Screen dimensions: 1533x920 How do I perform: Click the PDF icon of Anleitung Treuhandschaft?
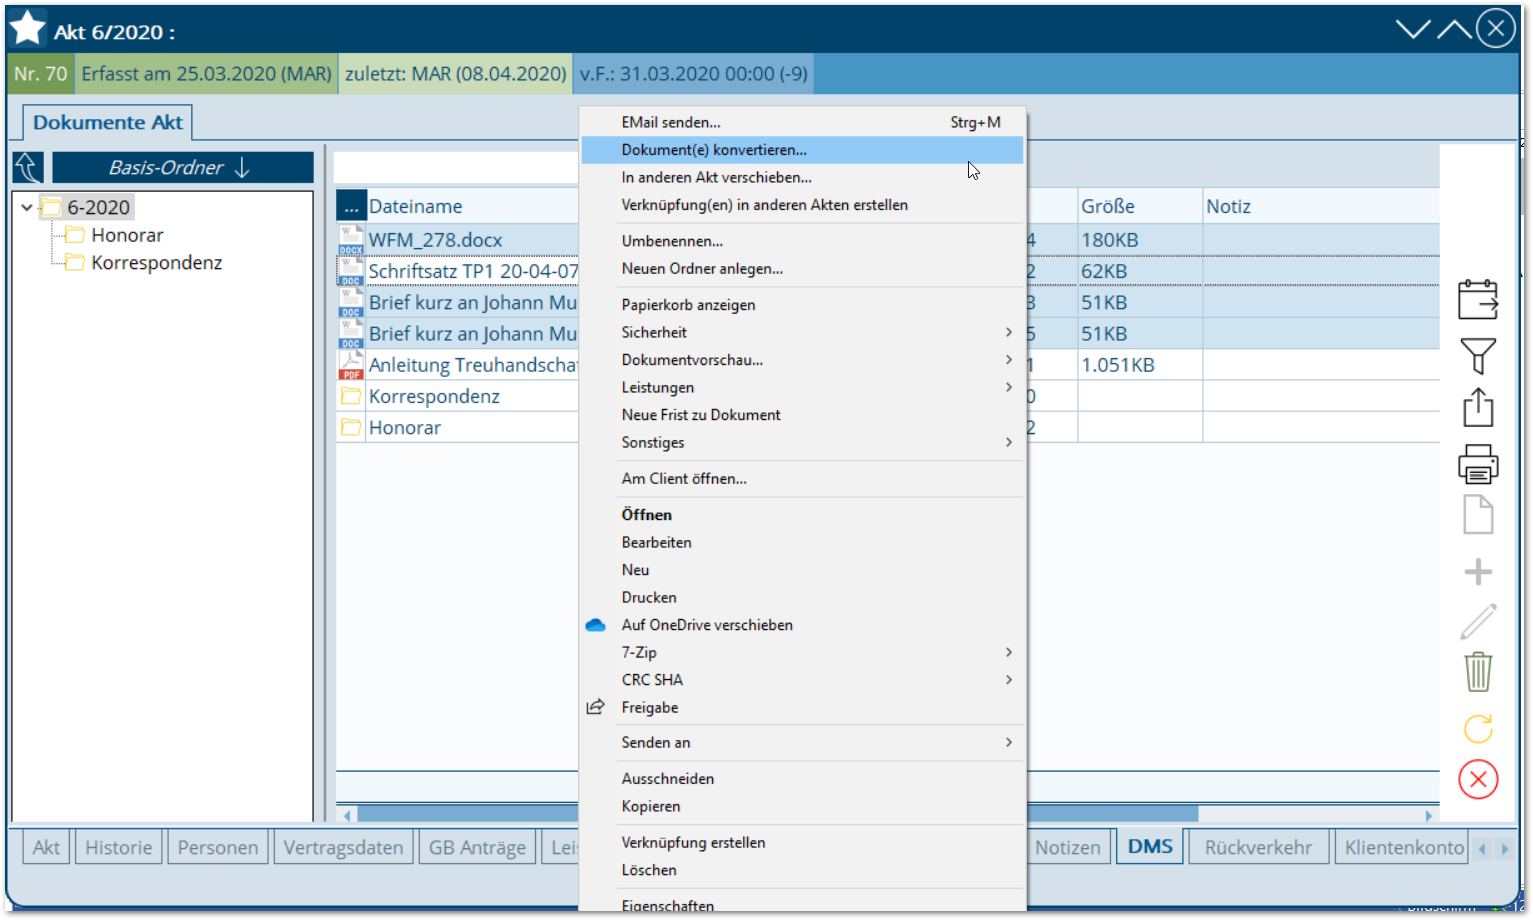pos(351,365)
